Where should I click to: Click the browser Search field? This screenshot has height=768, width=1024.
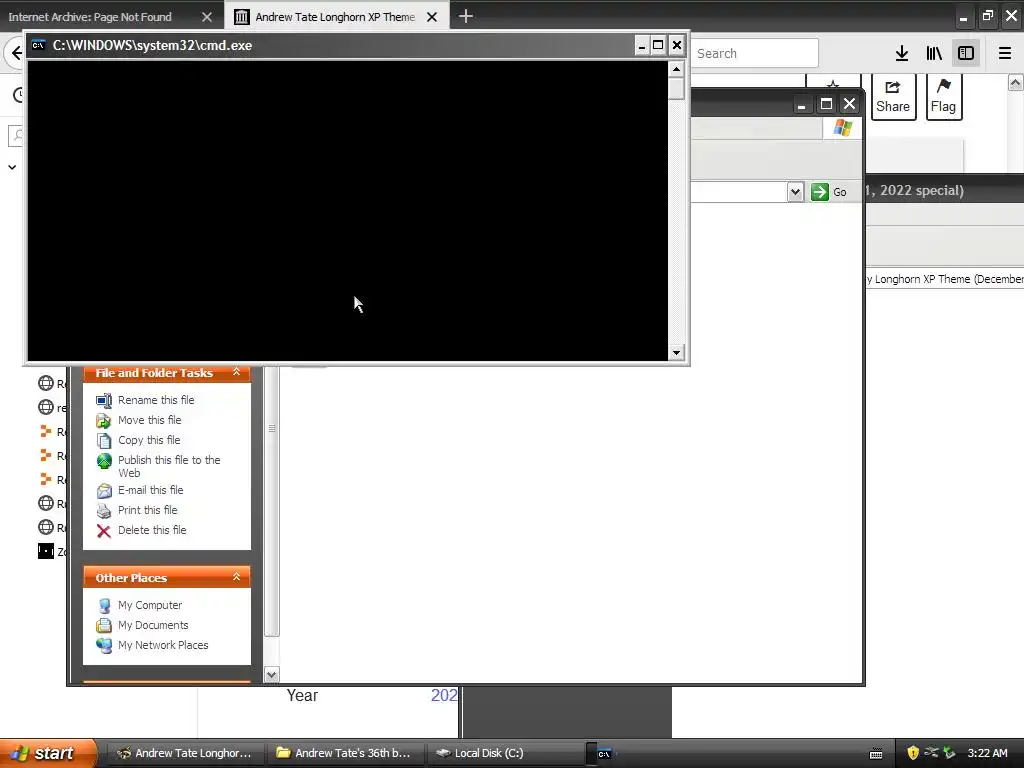(x=754, y=54)
